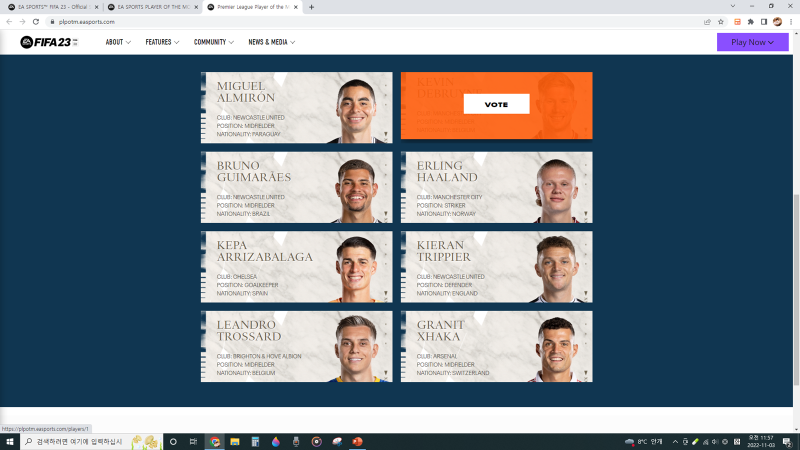Screen dimensions: 800x450
Task: Open PowerPoint from the taskbar
Action: [x=357, y=442]
